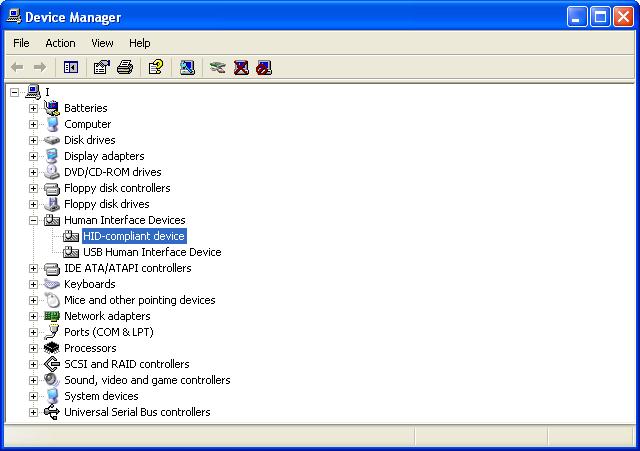Click the Ports (COM & LPT) icon

coord(52,332)
